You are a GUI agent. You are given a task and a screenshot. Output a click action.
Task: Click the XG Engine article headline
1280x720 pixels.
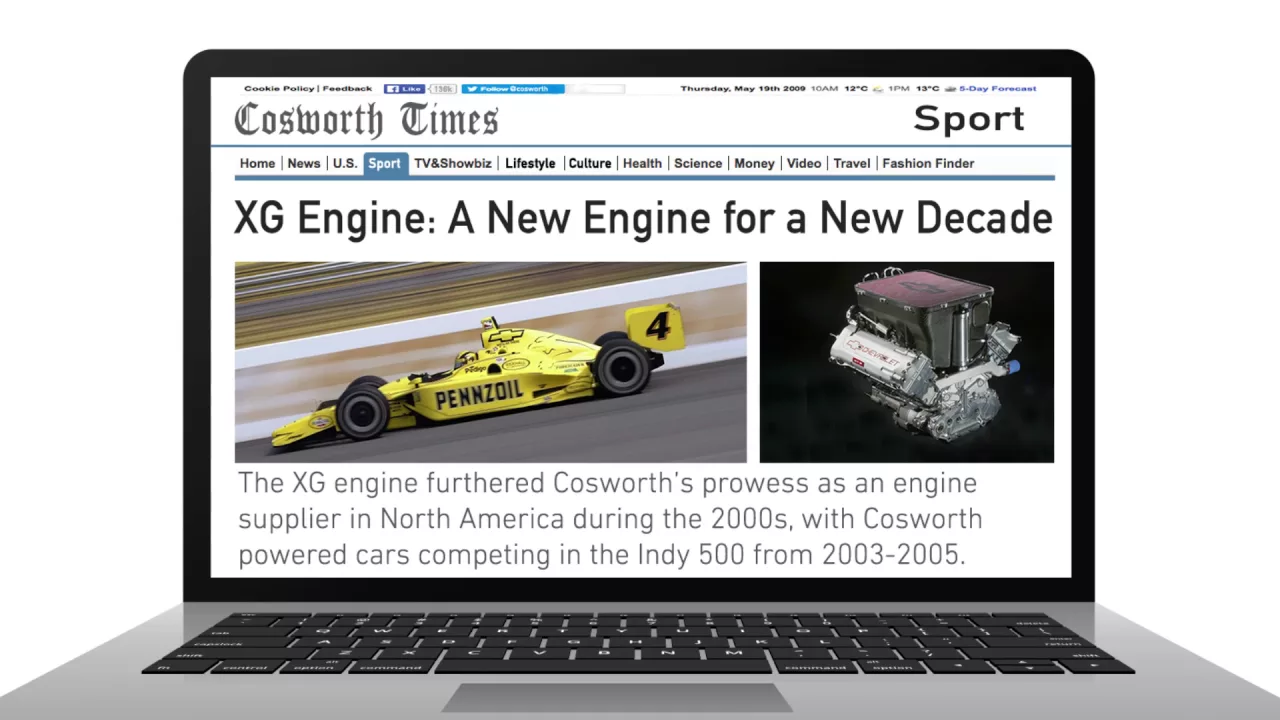(643, 218)
